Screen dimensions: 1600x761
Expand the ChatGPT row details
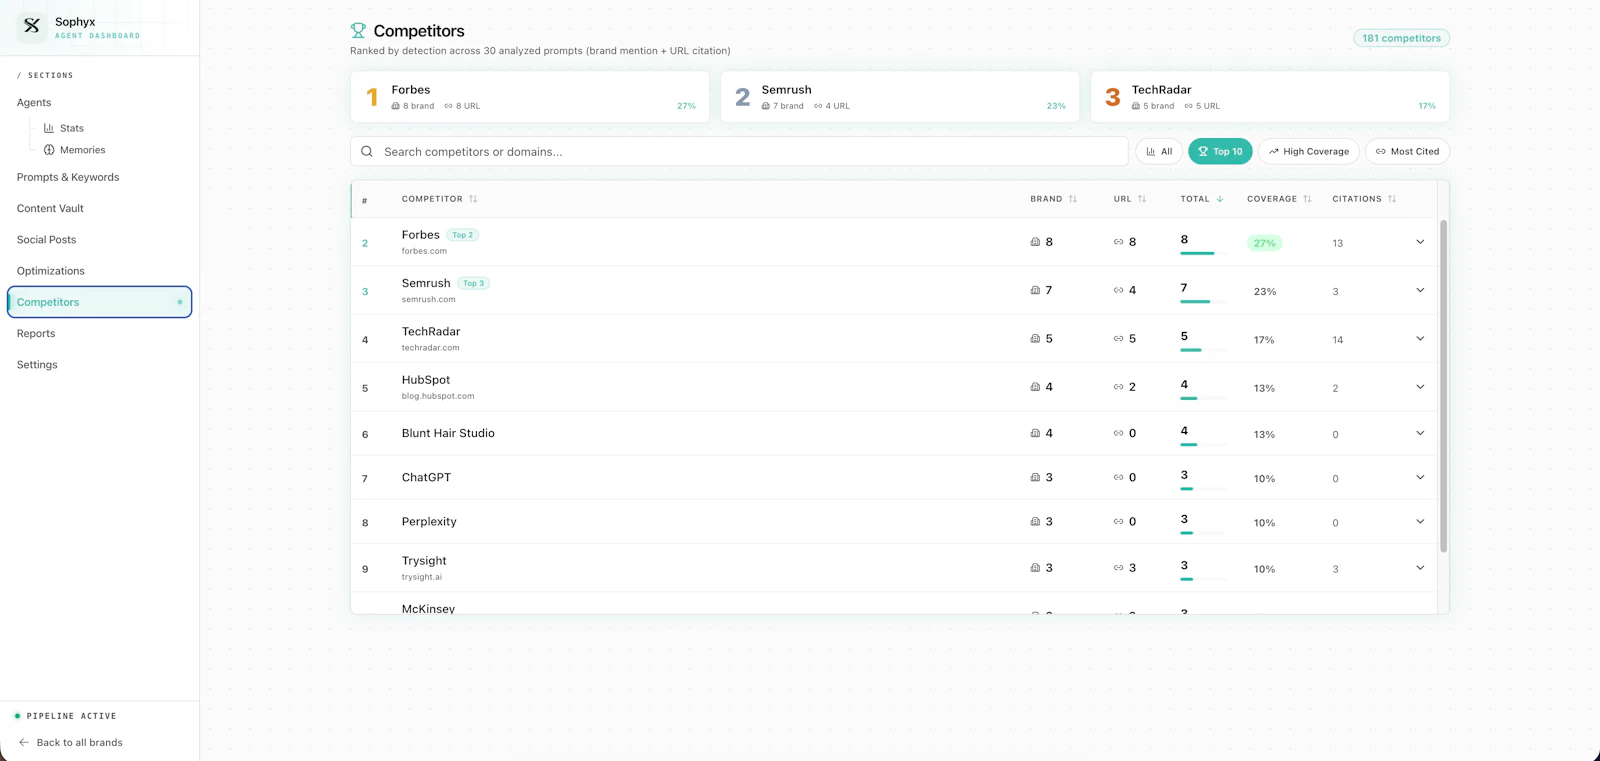coord(1420,477)
